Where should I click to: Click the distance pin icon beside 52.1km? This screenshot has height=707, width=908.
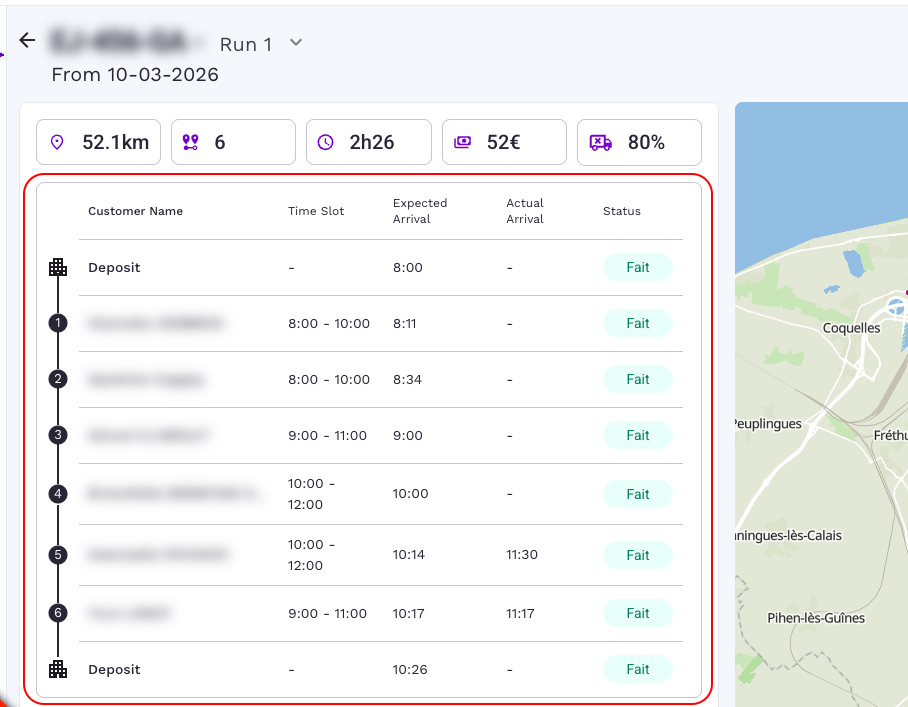coord(57,143)
